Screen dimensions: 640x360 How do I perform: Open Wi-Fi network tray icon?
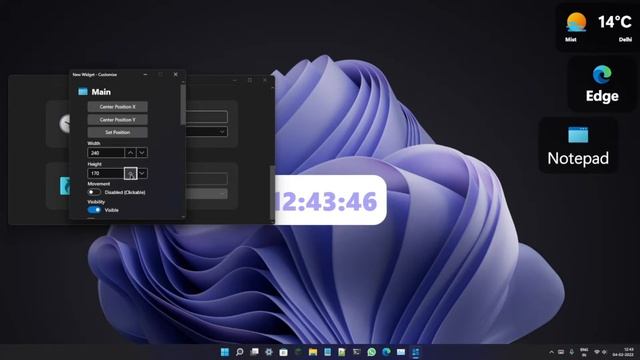(597, 352)
